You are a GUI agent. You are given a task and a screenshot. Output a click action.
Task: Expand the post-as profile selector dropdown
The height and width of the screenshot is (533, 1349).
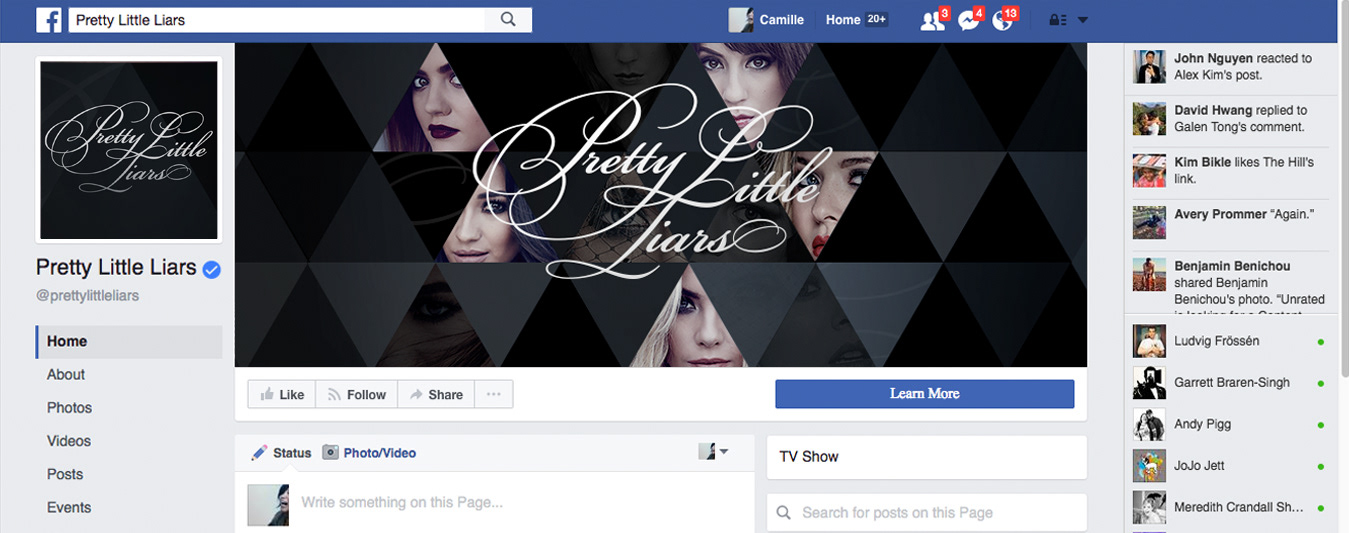[713, 452]
